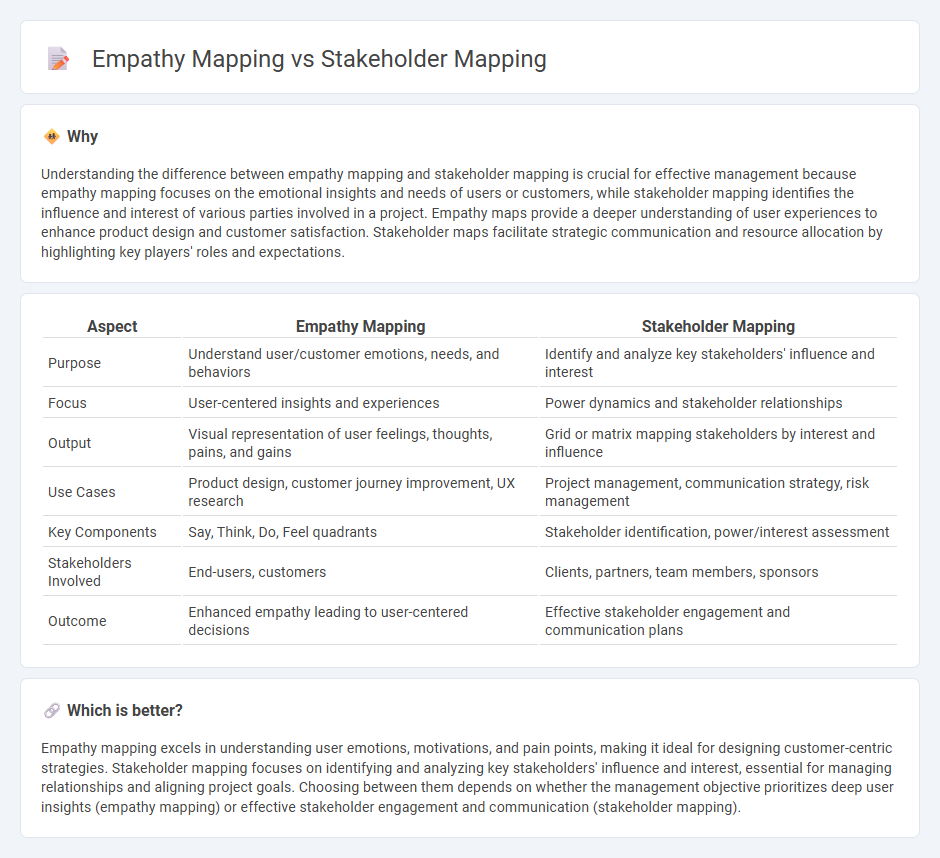Click the 'Empathy Mapping' column header
The width and height of the screenshot is (940, 858).
pyautogui.click(x=360, y=326)
